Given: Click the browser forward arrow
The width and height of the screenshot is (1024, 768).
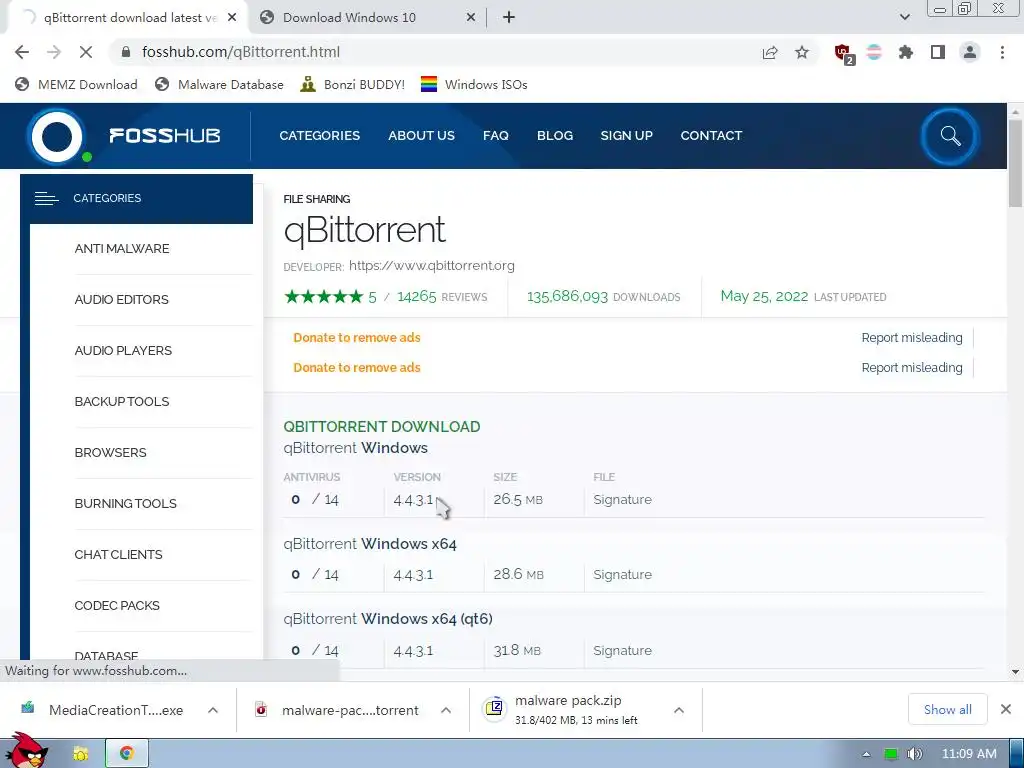Looking at the screenshot, I should point(54,52).
